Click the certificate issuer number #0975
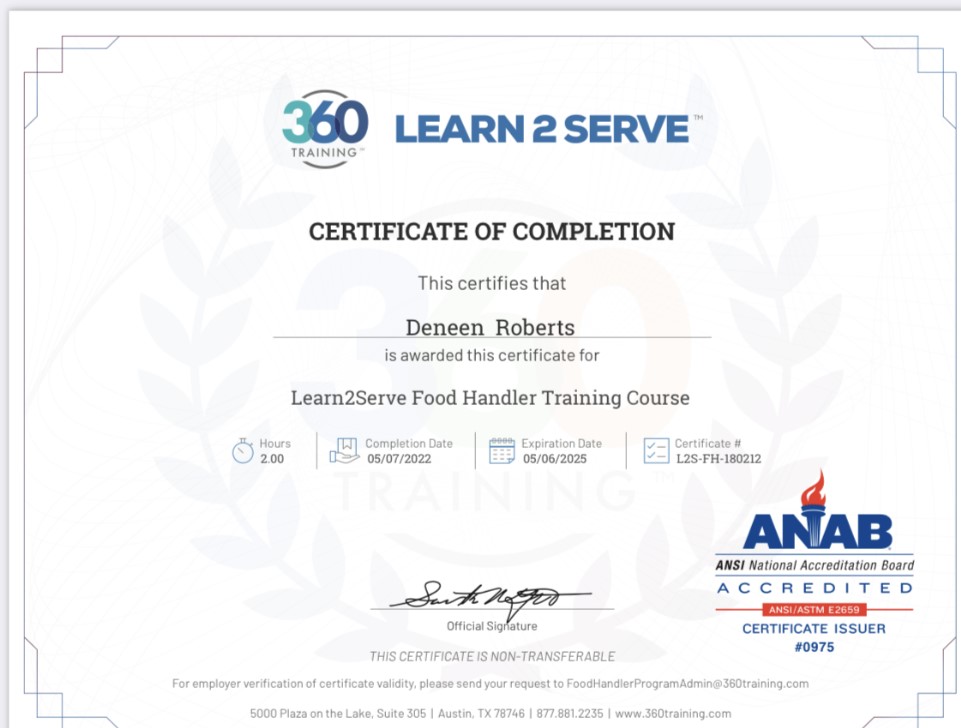 [813, 647]
